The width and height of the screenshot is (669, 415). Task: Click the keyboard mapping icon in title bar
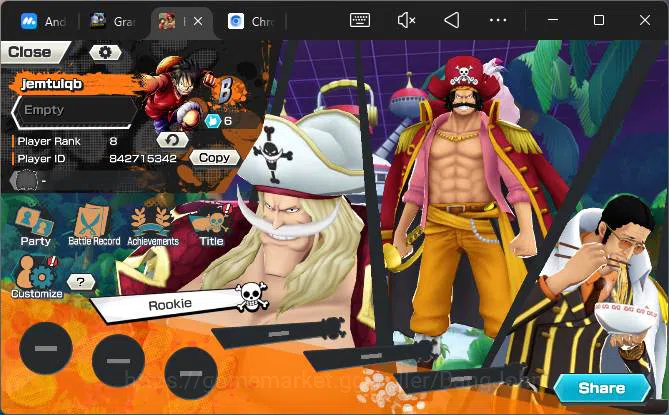360,20
